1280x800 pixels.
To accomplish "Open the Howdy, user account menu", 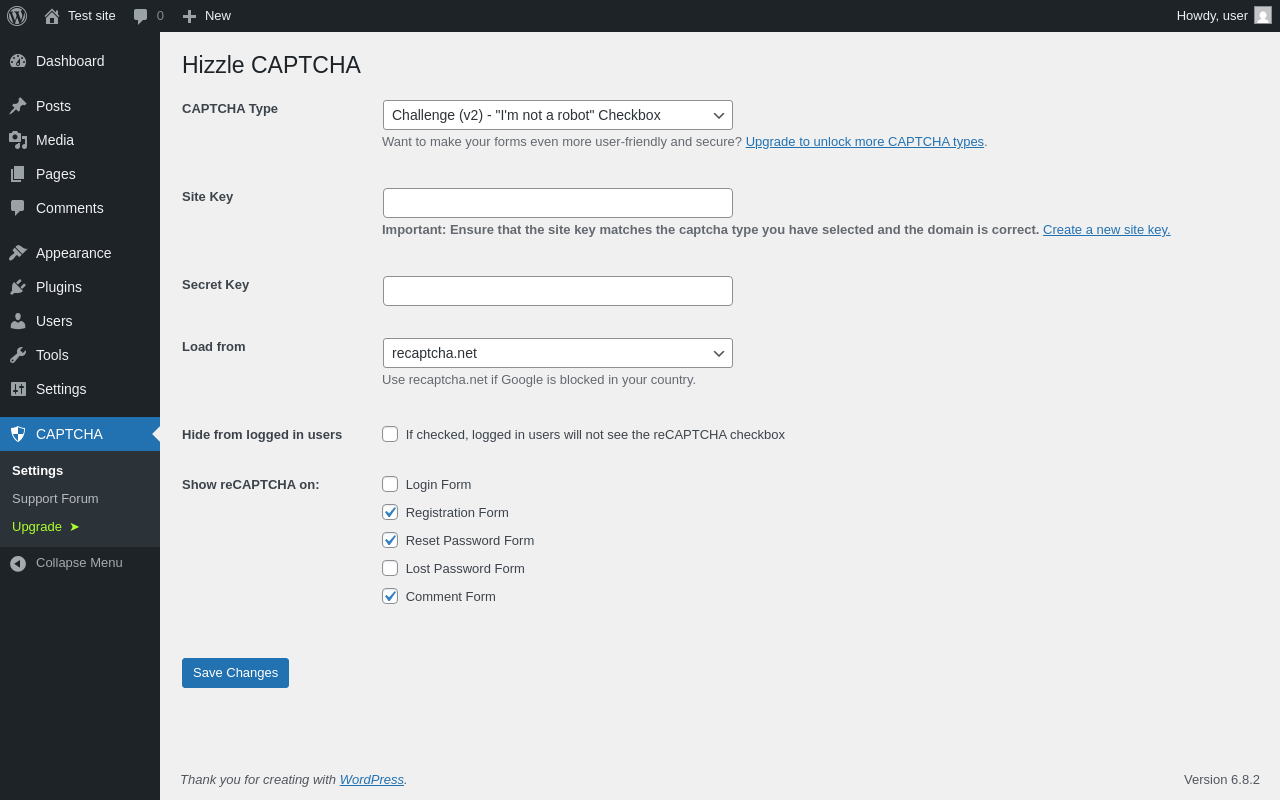I will (1224, 16).
